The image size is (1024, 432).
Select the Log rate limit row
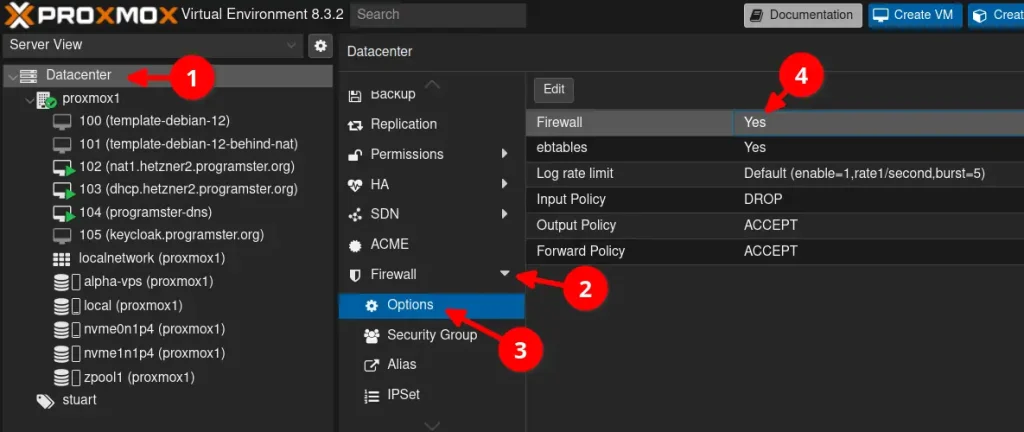pos(775,174)
